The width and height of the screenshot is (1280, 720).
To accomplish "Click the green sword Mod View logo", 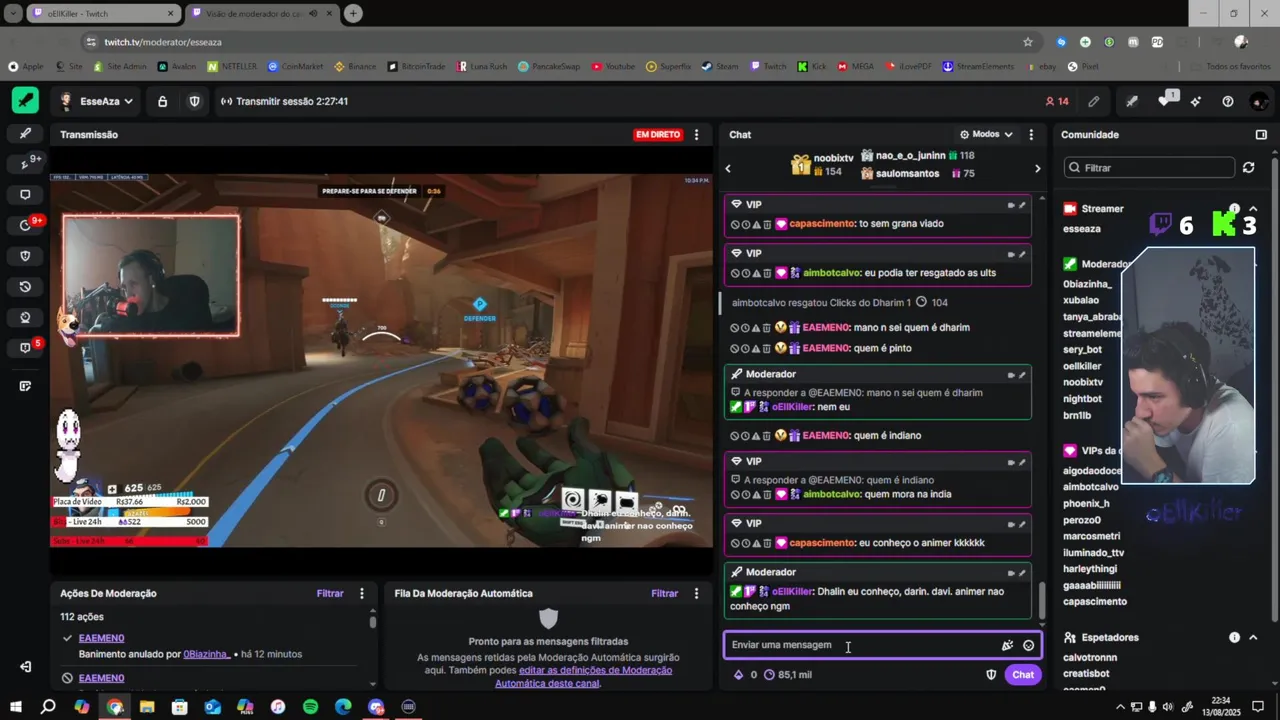I will [25, 101].
